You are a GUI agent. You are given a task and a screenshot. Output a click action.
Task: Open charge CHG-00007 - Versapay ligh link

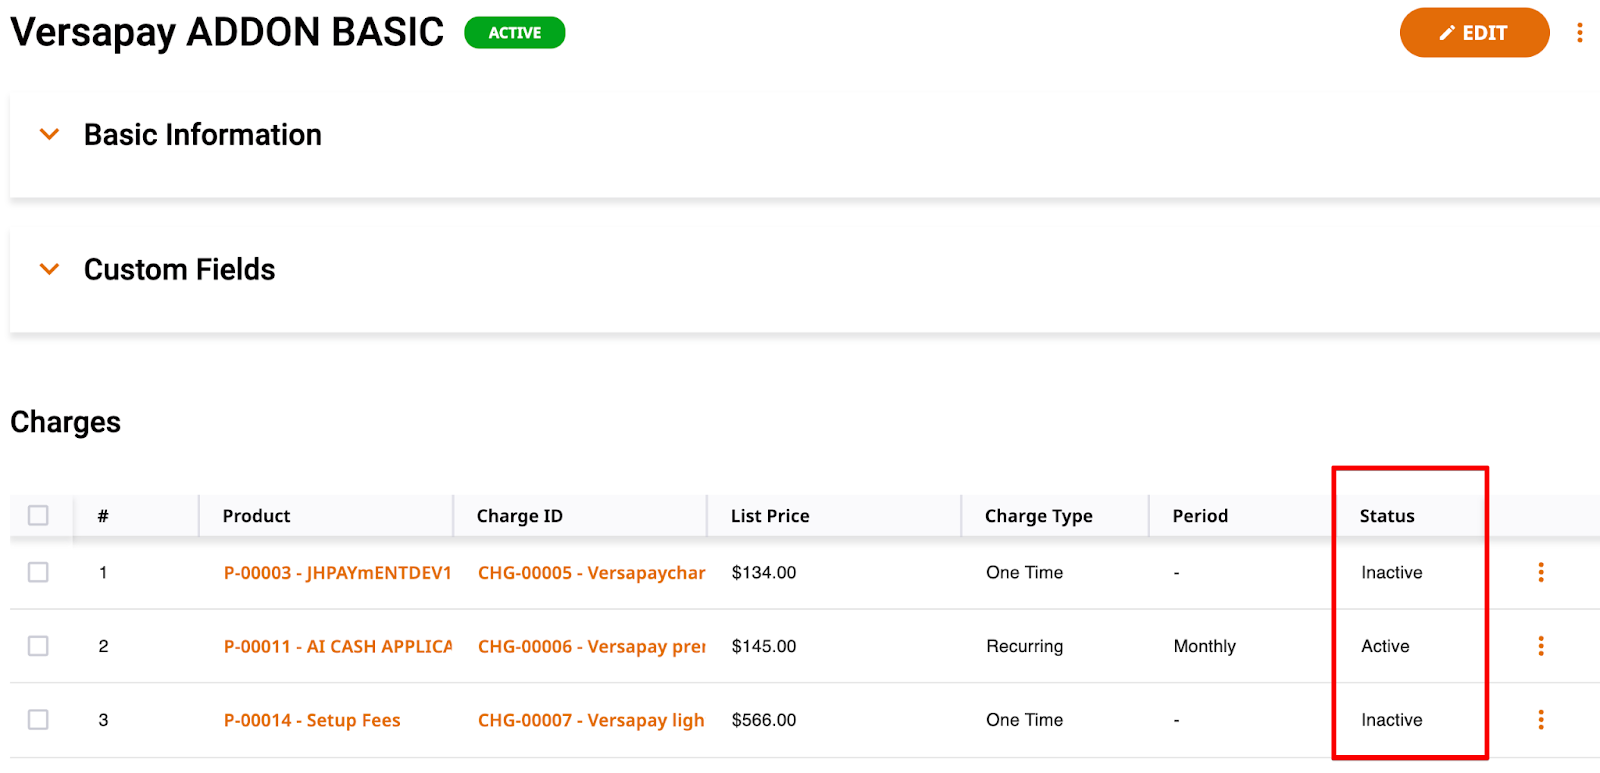[x=591, y=720]
